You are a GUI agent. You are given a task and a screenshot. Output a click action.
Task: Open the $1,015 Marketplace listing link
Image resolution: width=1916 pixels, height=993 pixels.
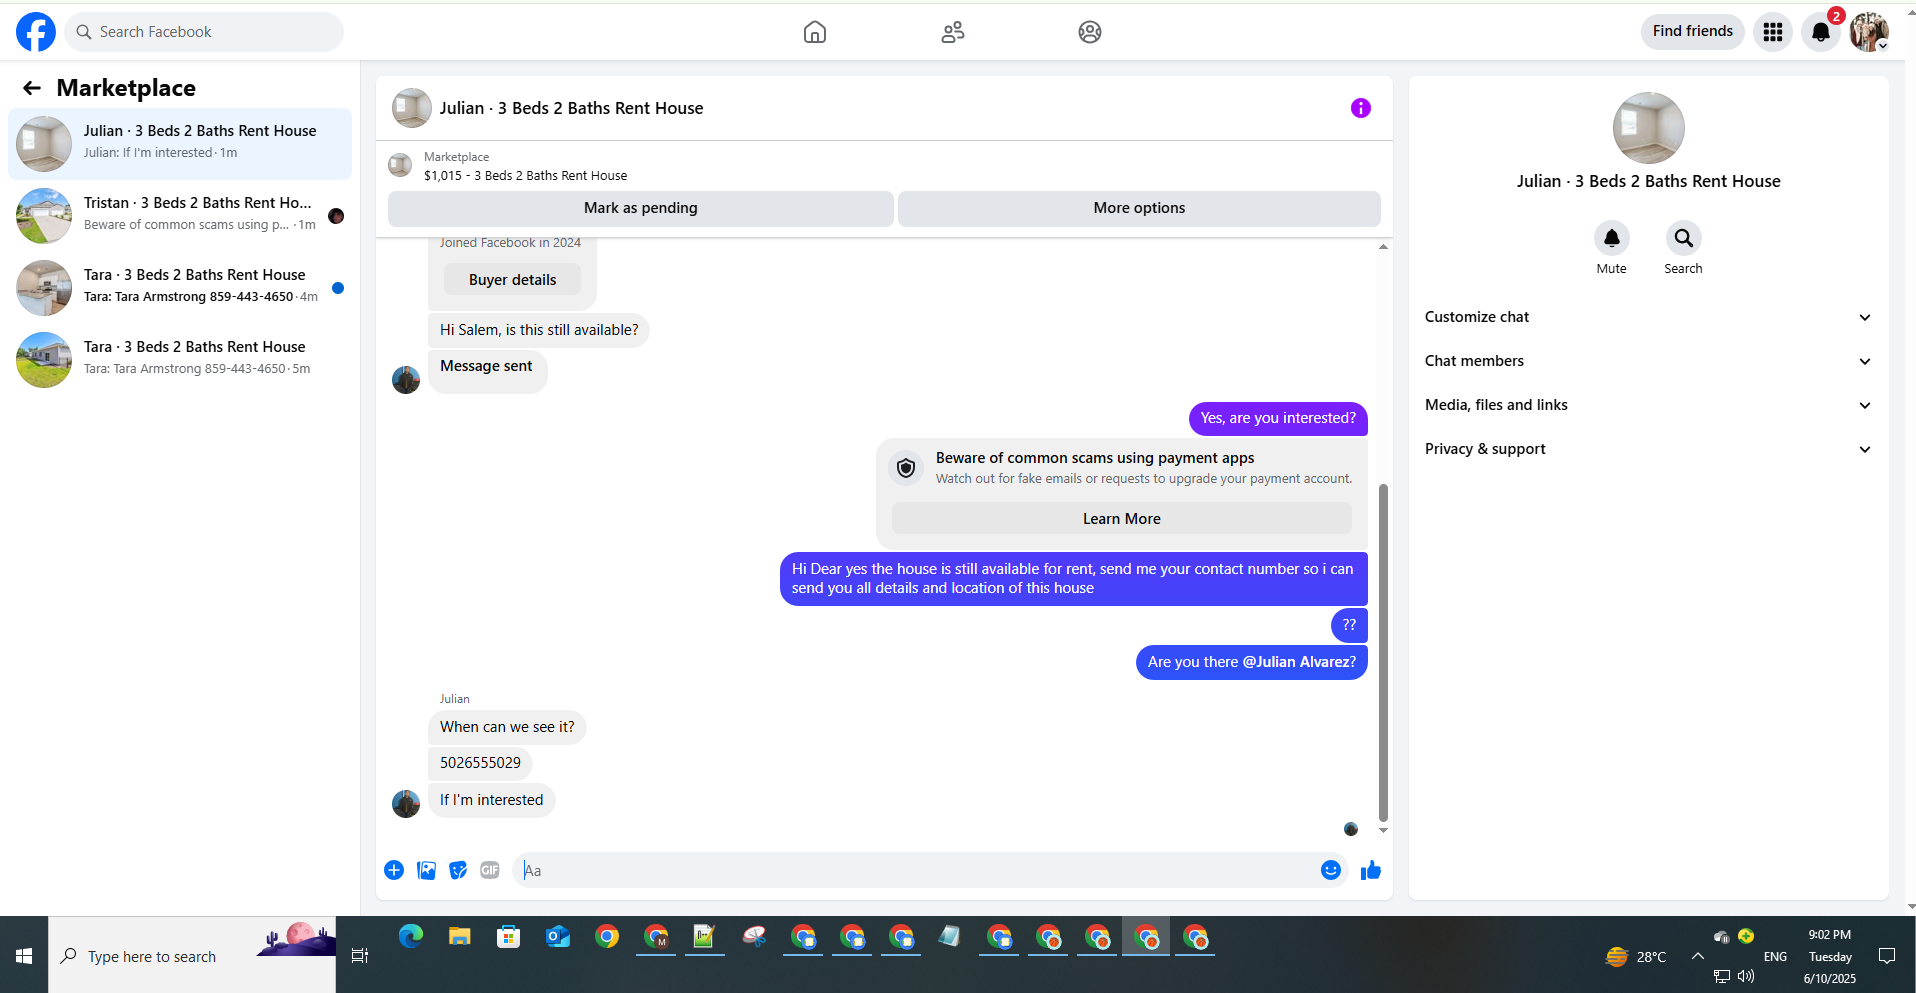525,176
